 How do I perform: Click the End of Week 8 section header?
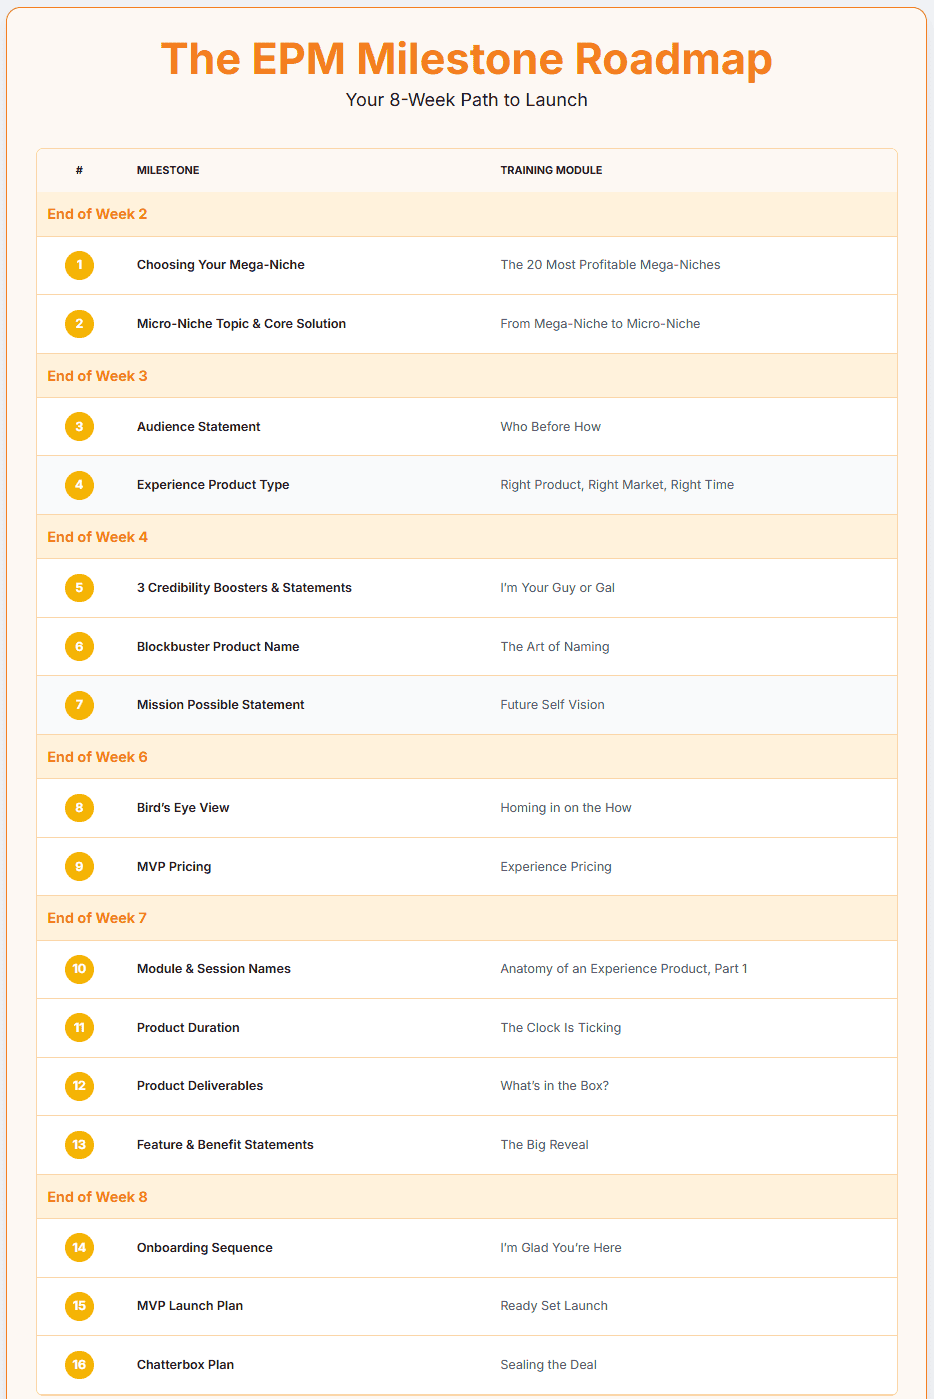467,1197
